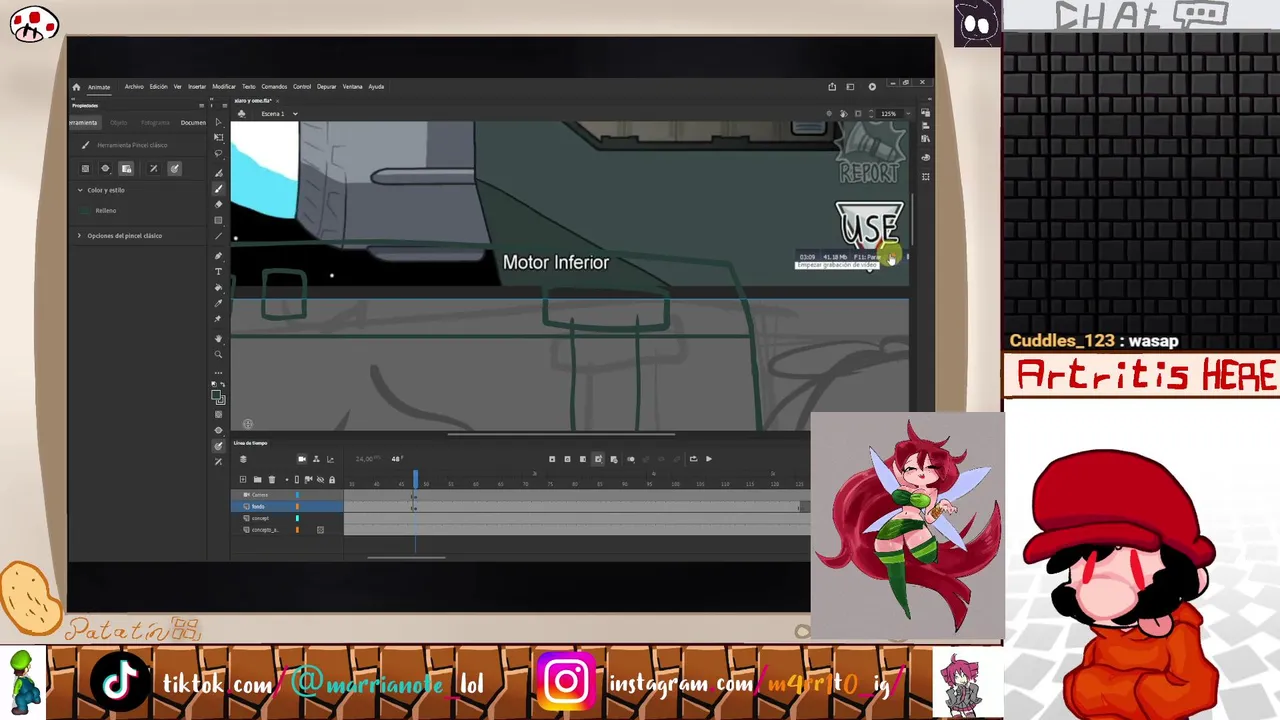
Task: Toggle the highlighted paint mode option
Action: coord(126,169)
